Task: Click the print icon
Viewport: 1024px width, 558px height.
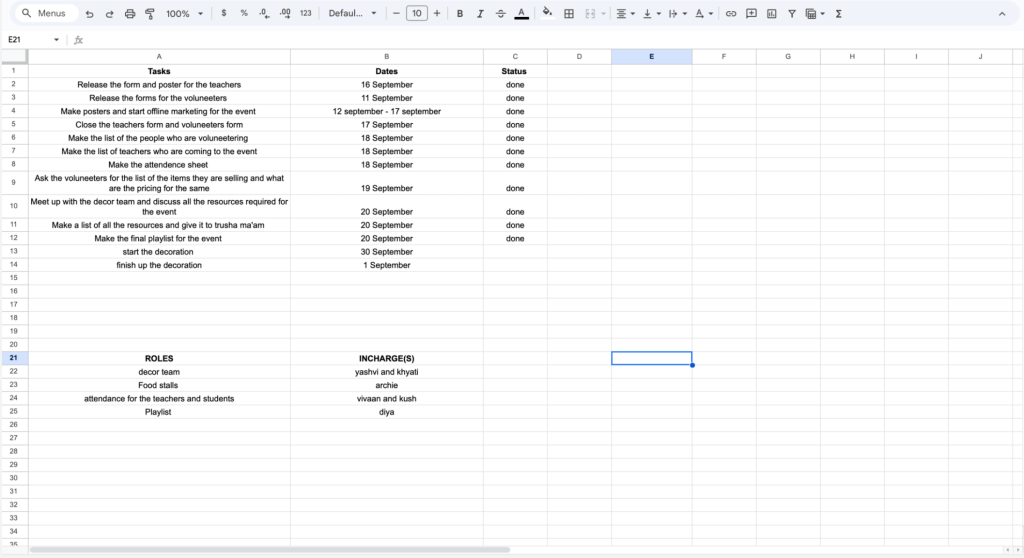Action: pos(130,14)
